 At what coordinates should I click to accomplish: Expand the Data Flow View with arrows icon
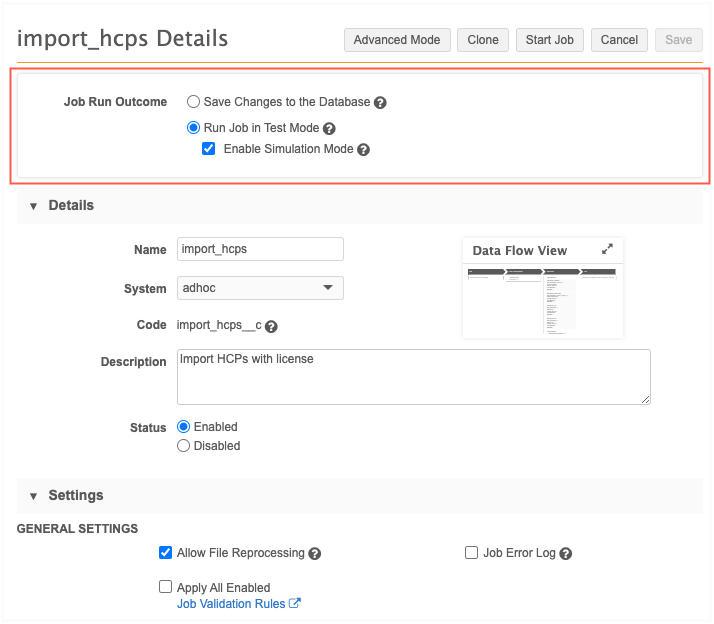607,250
